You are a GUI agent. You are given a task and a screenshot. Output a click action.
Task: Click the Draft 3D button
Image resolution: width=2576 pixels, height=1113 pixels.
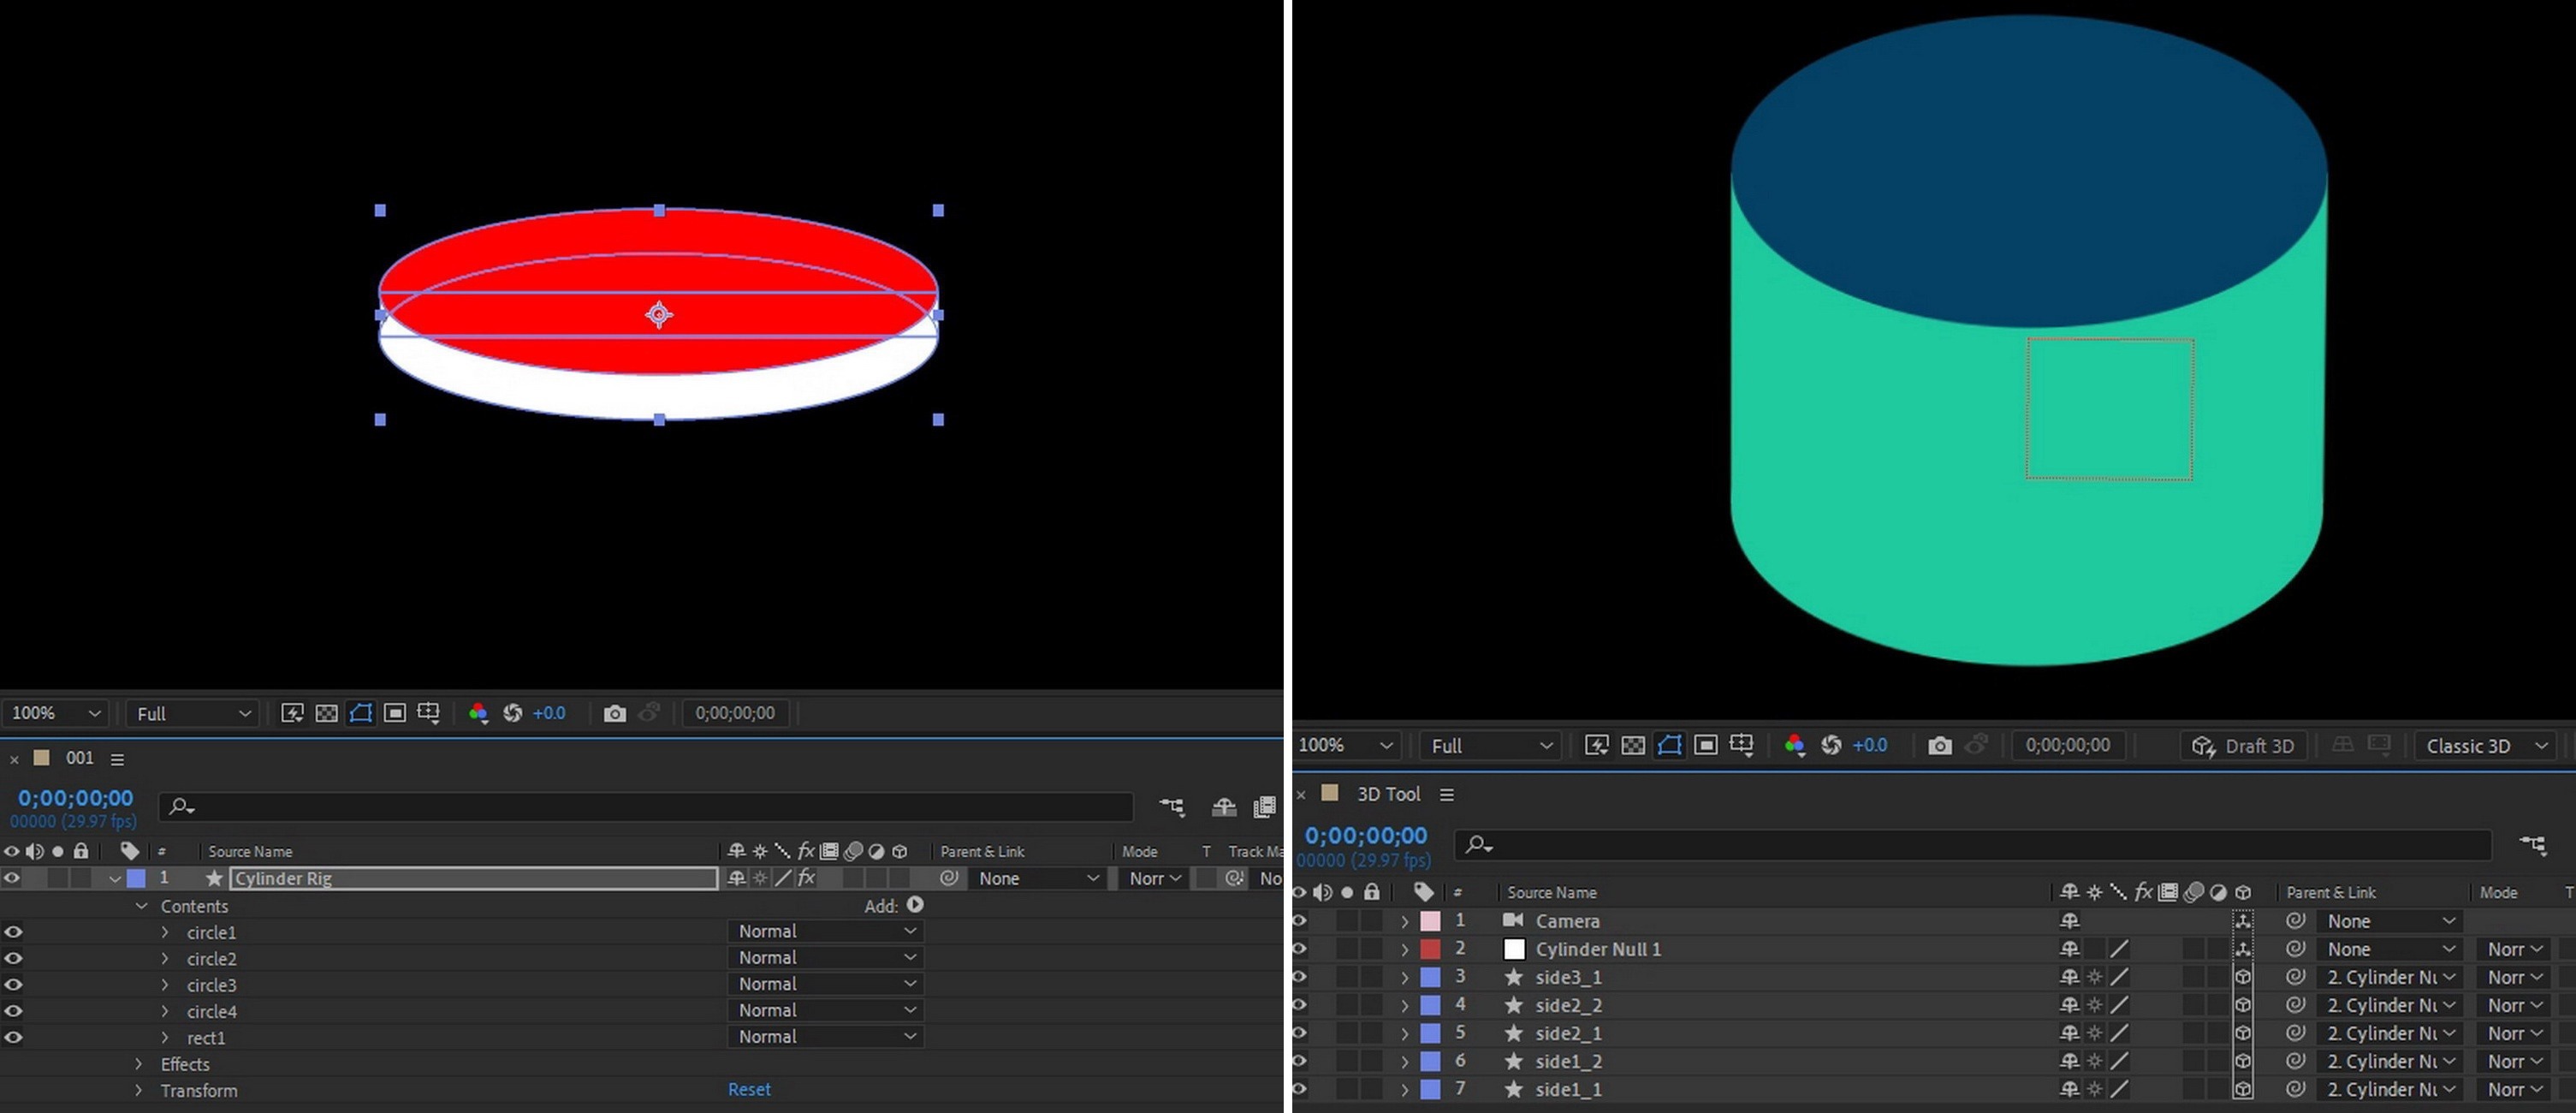pos(2243,746)
